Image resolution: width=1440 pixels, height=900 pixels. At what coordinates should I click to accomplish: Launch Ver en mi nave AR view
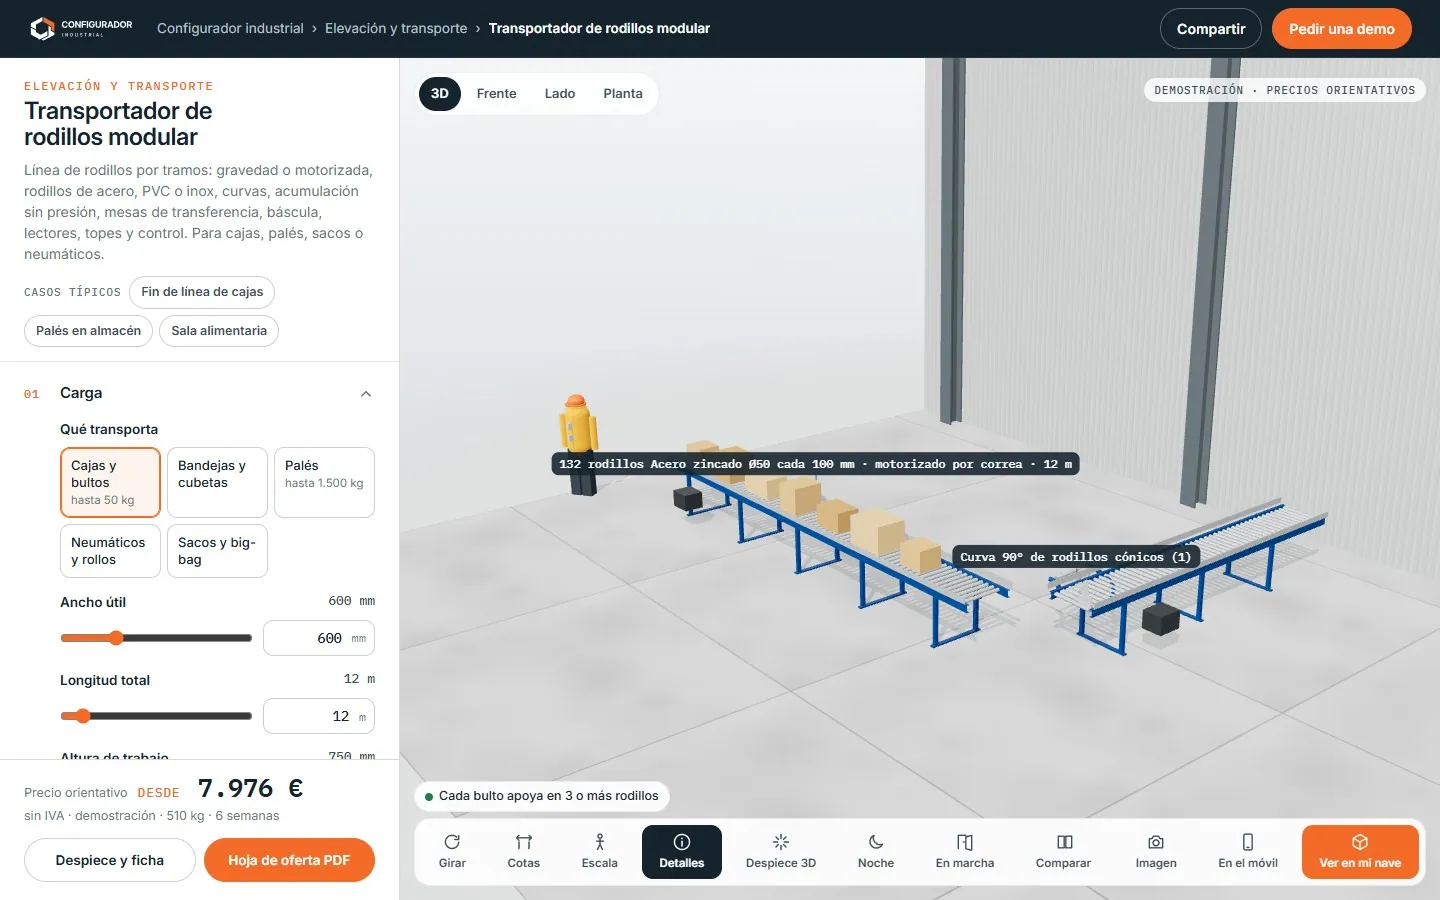coord(1360,852)
